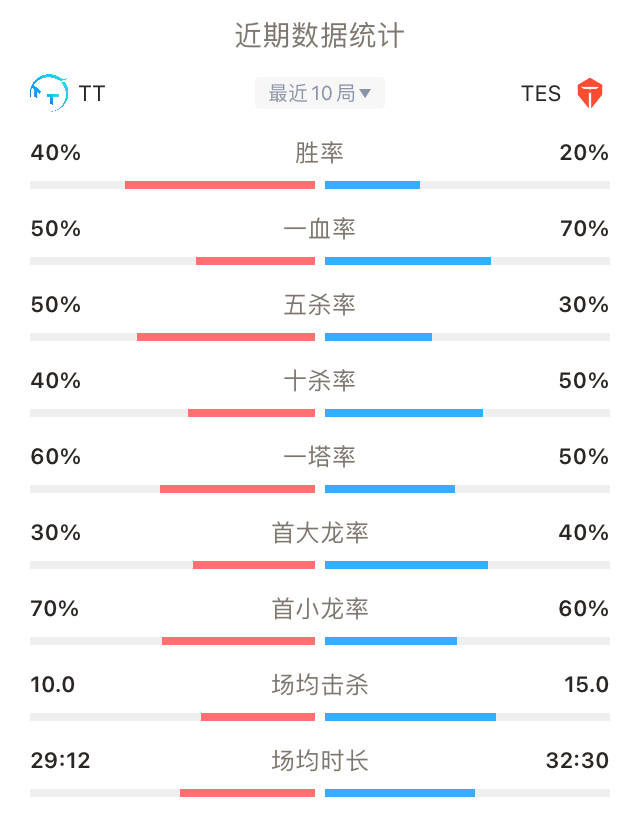Select the TT team name label
Image resolution: width=640 pixels, height=817 pixels.
point(92,94)
